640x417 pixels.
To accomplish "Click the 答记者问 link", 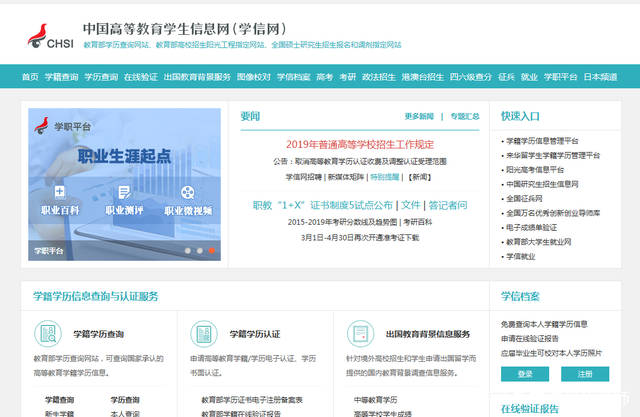I will pos(448,205).
